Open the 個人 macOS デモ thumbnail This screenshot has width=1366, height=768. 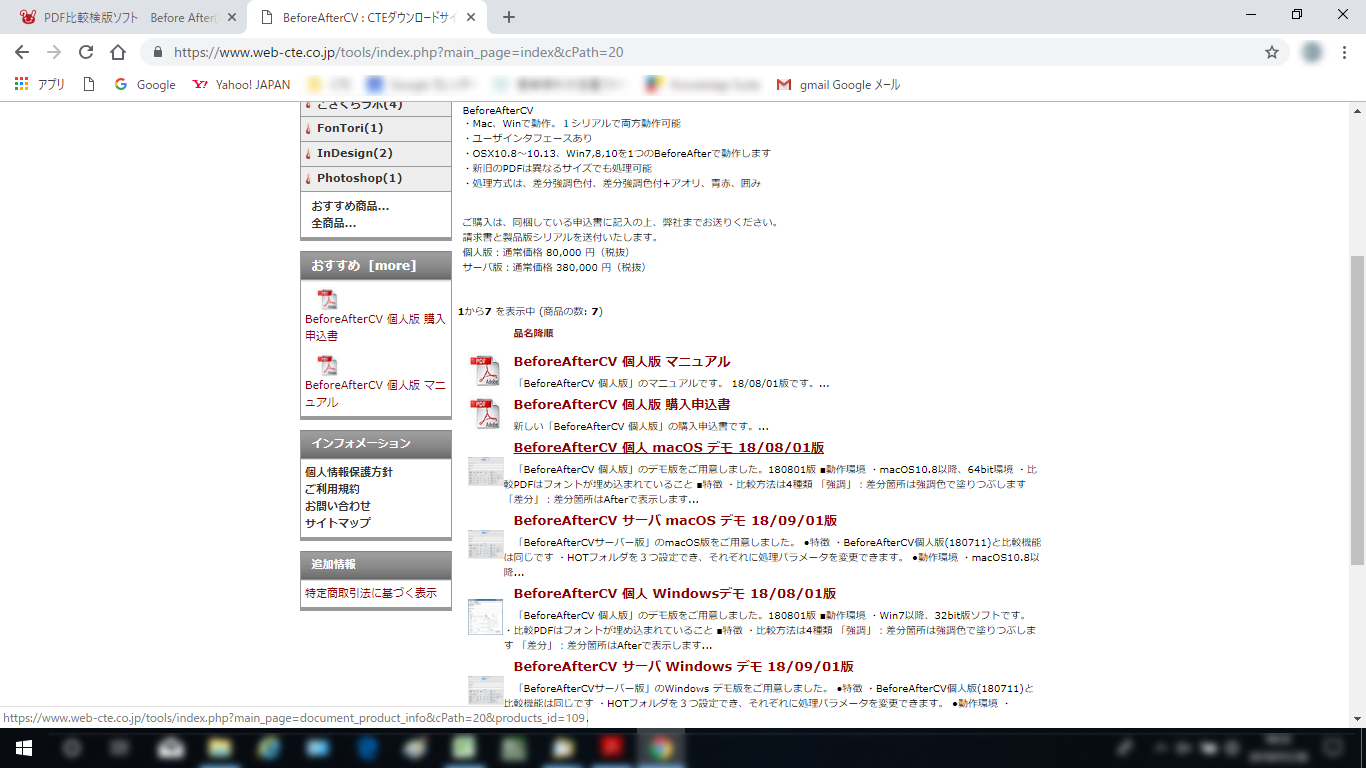click(x=486, y=472)
